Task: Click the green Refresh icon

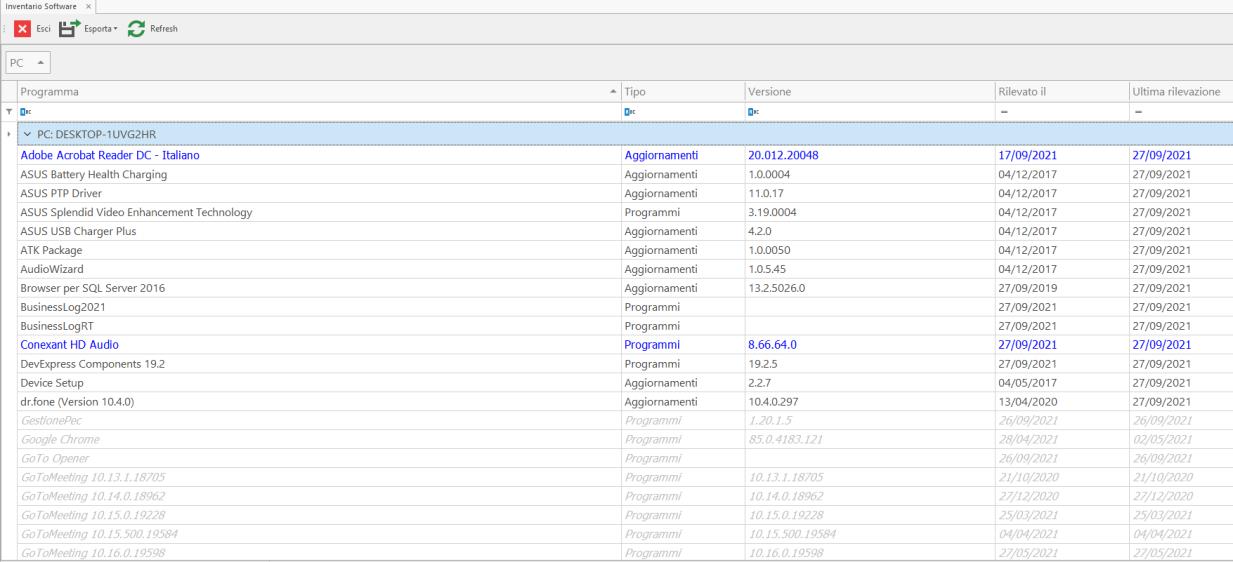Action: [x=136, y=28]
